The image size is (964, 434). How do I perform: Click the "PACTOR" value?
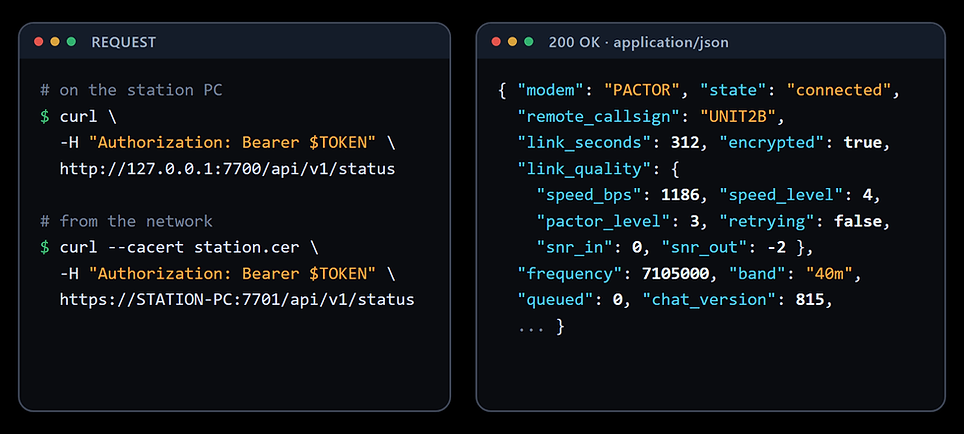(x=642, y=90)
